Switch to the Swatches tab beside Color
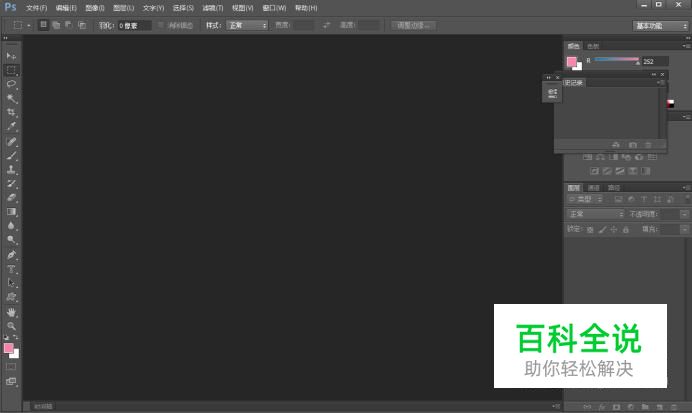 tap(593, 46)
